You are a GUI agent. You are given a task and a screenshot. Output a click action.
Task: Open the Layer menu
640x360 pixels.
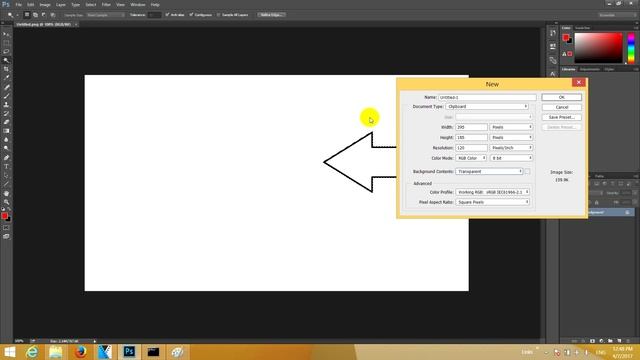click(61, 4)
